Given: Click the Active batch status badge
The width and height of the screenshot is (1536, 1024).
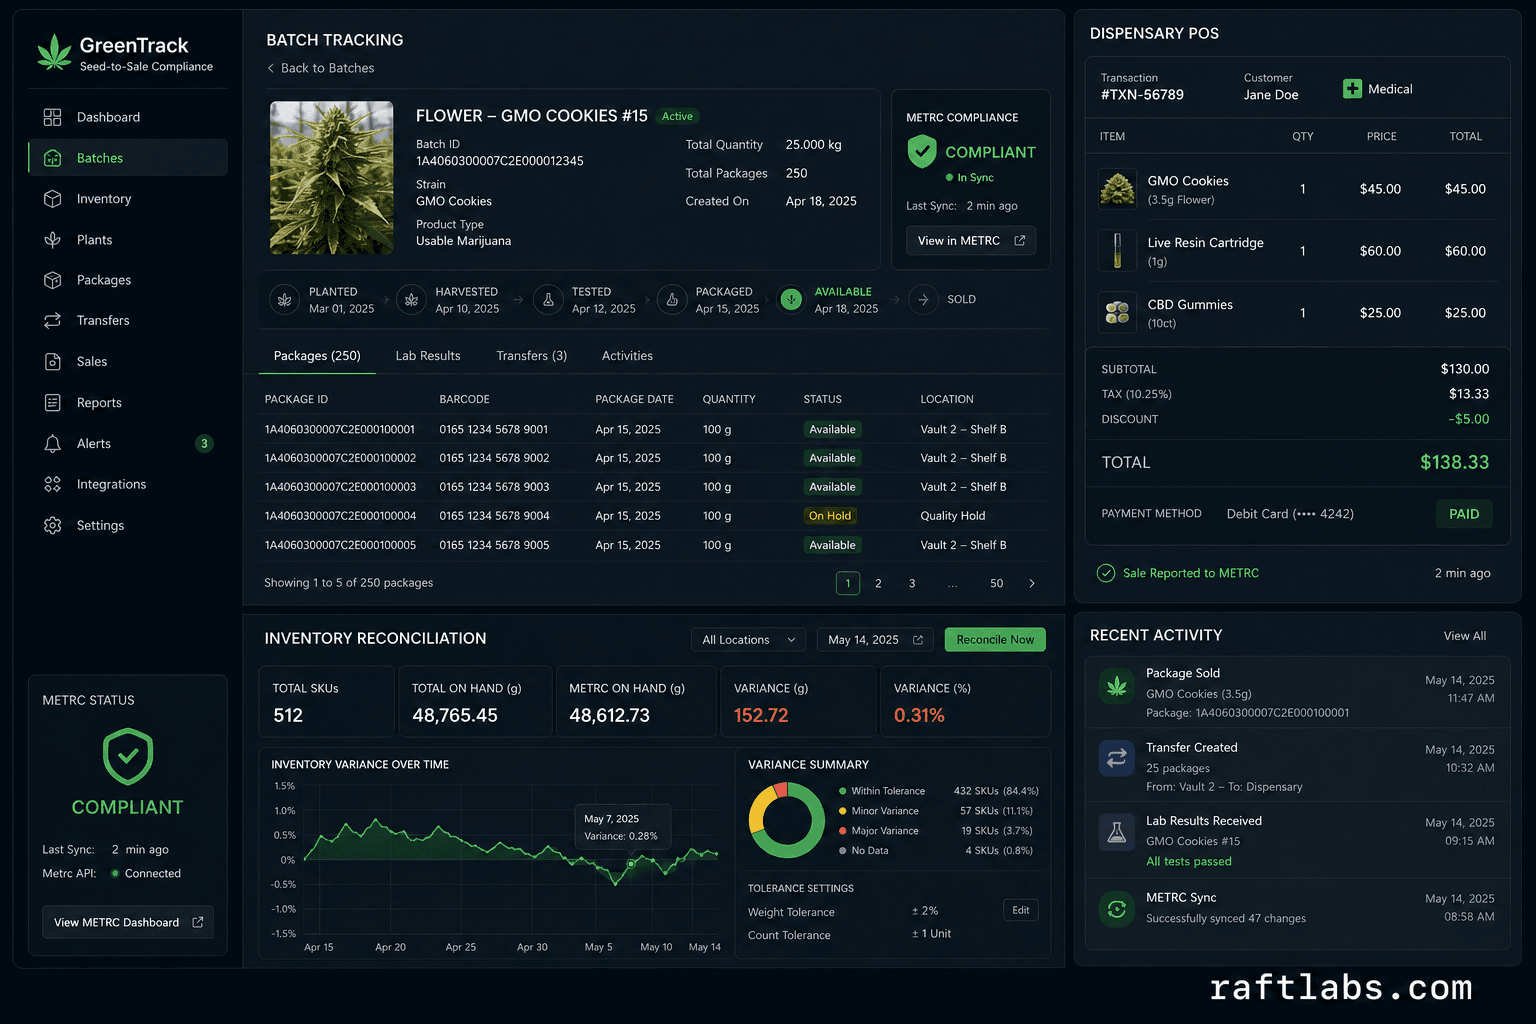Looking at the screenshot, I should 677,116.
